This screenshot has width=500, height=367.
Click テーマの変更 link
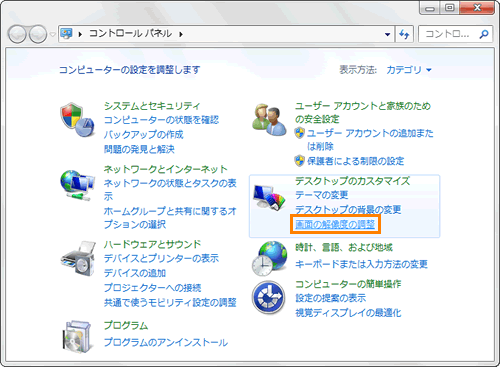click(322, 195)
